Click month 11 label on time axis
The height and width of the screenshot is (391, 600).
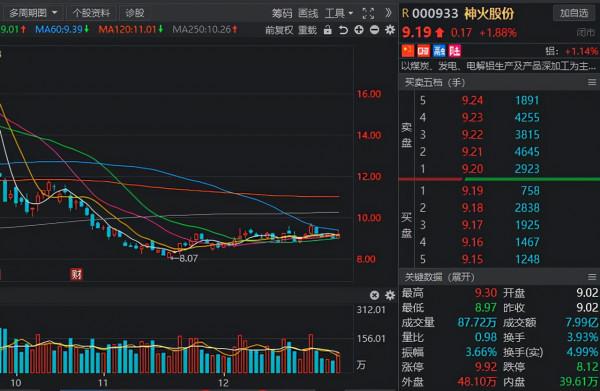(x=103, y=383)
